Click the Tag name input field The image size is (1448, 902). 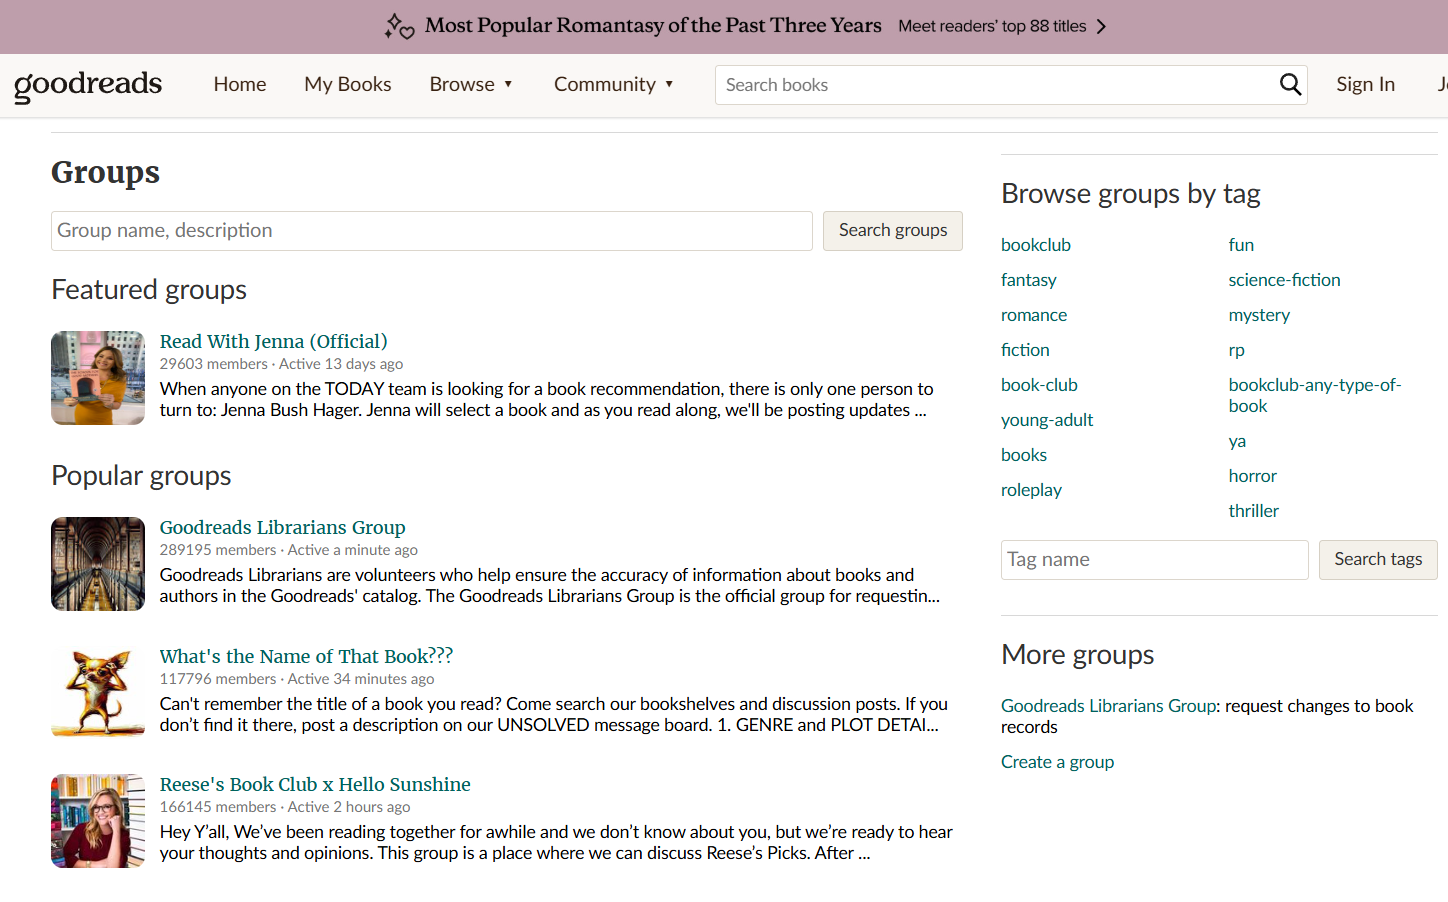coord(1155,560)
